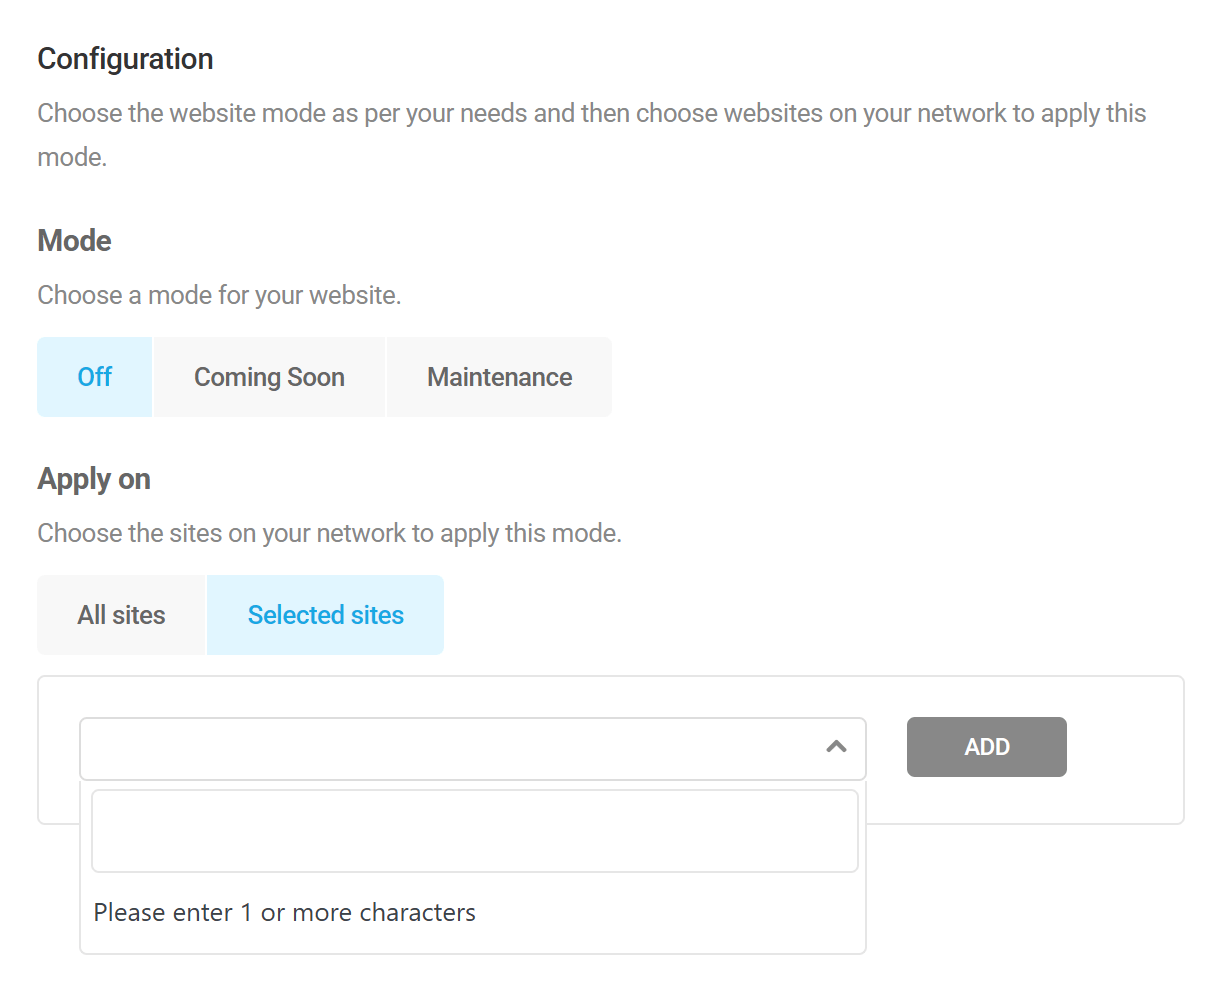1220x1007 pixels.
Task: Click the ADD button
Action: click(986, 747)
